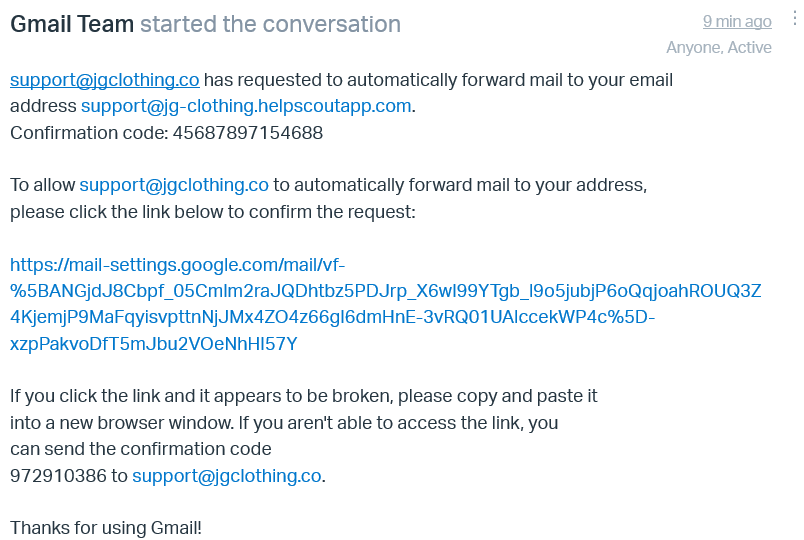Click the "Gmail Team" sender name
The image size is (804, 540).
coord(72,24)
